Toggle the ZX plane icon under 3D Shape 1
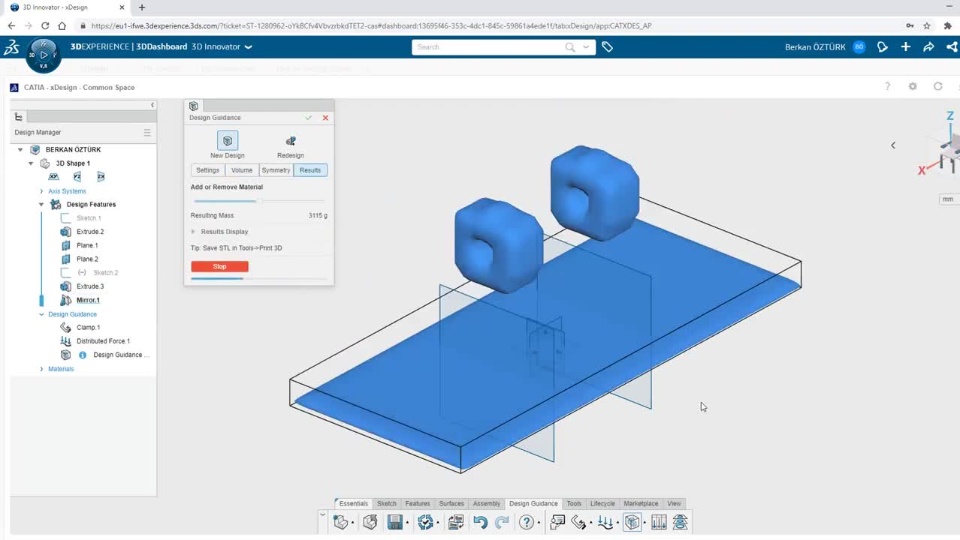960x540 pixels. click(x=101, y=177)
